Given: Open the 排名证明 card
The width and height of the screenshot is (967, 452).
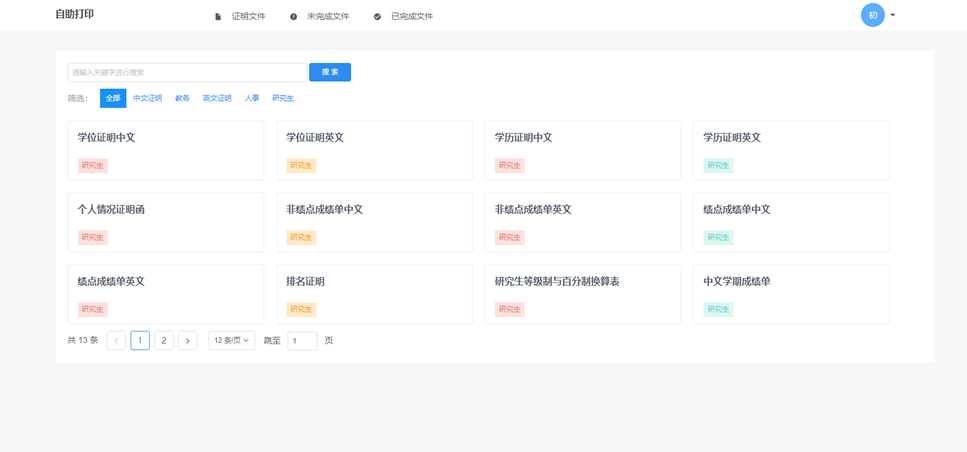Looking at the screenshot, I should 374,294.
